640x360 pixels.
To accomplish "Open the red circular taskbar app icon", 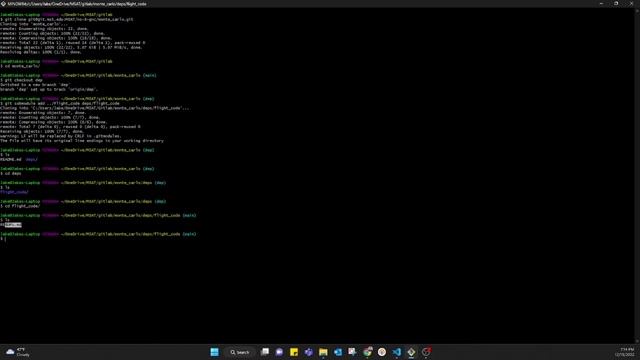I will pos(426,352).
